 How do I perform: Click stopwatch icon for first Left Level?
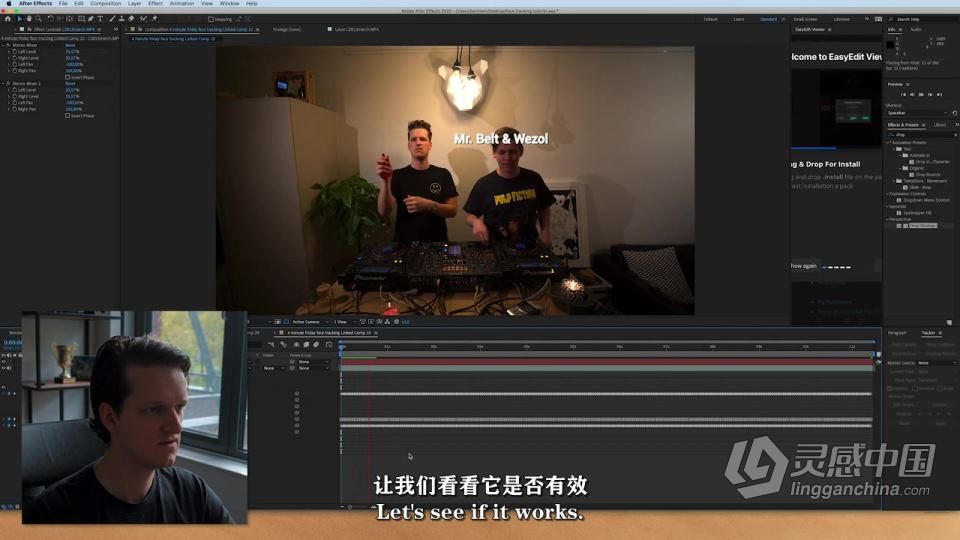15,51
